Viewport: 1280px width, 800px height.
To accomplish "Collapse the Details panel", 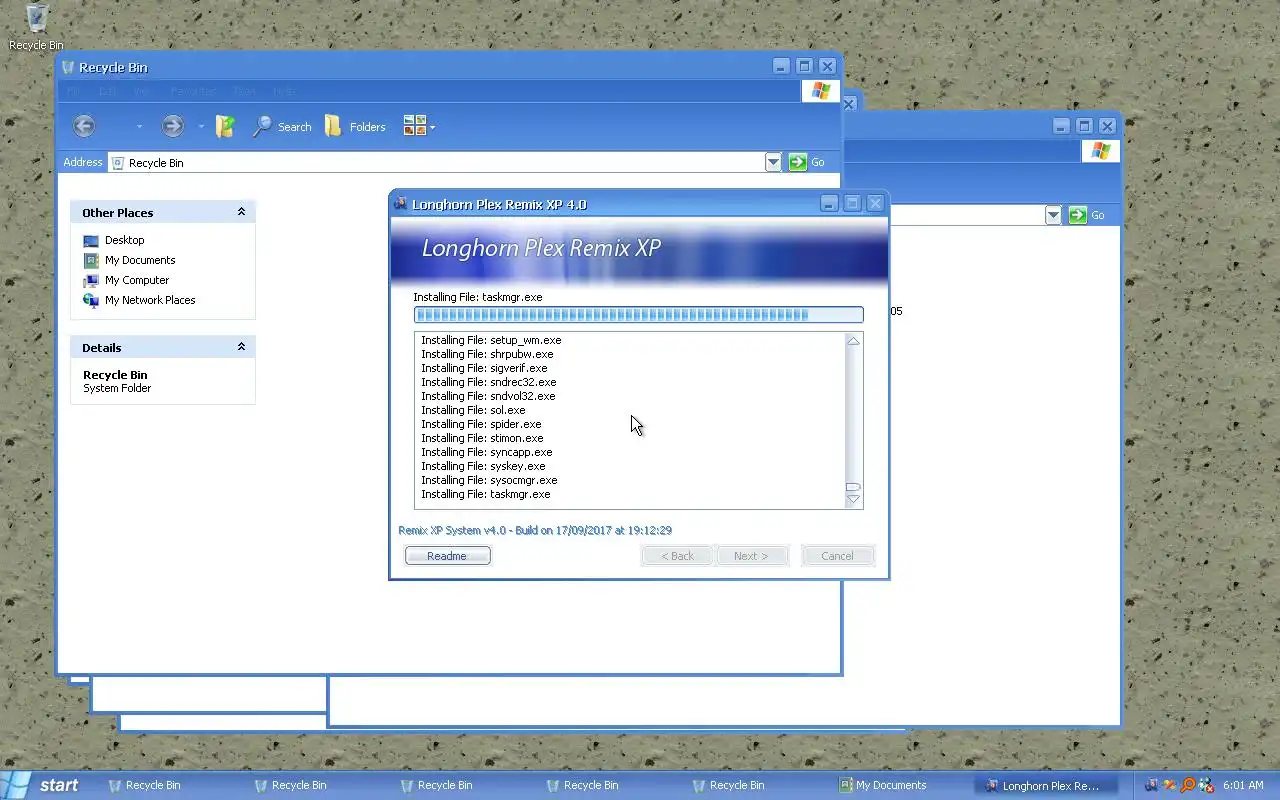I will 241,347.
